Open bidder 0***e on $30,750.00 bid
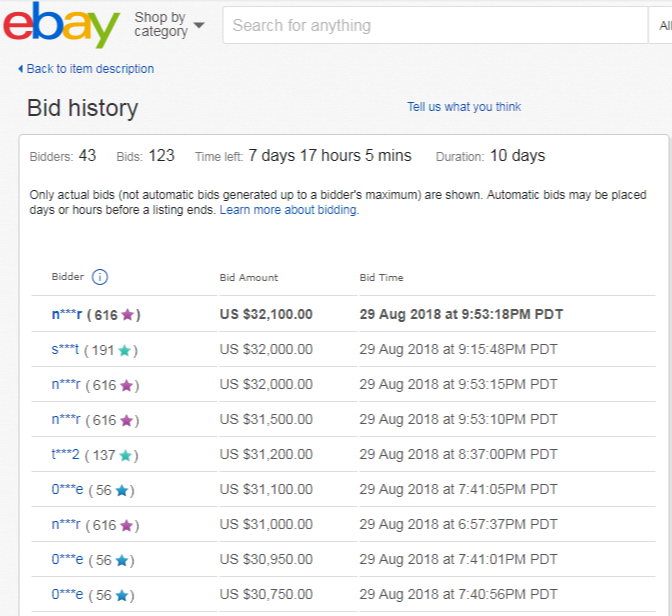The width and height of the screenshot is (672, 616). (x=66, y=595)
